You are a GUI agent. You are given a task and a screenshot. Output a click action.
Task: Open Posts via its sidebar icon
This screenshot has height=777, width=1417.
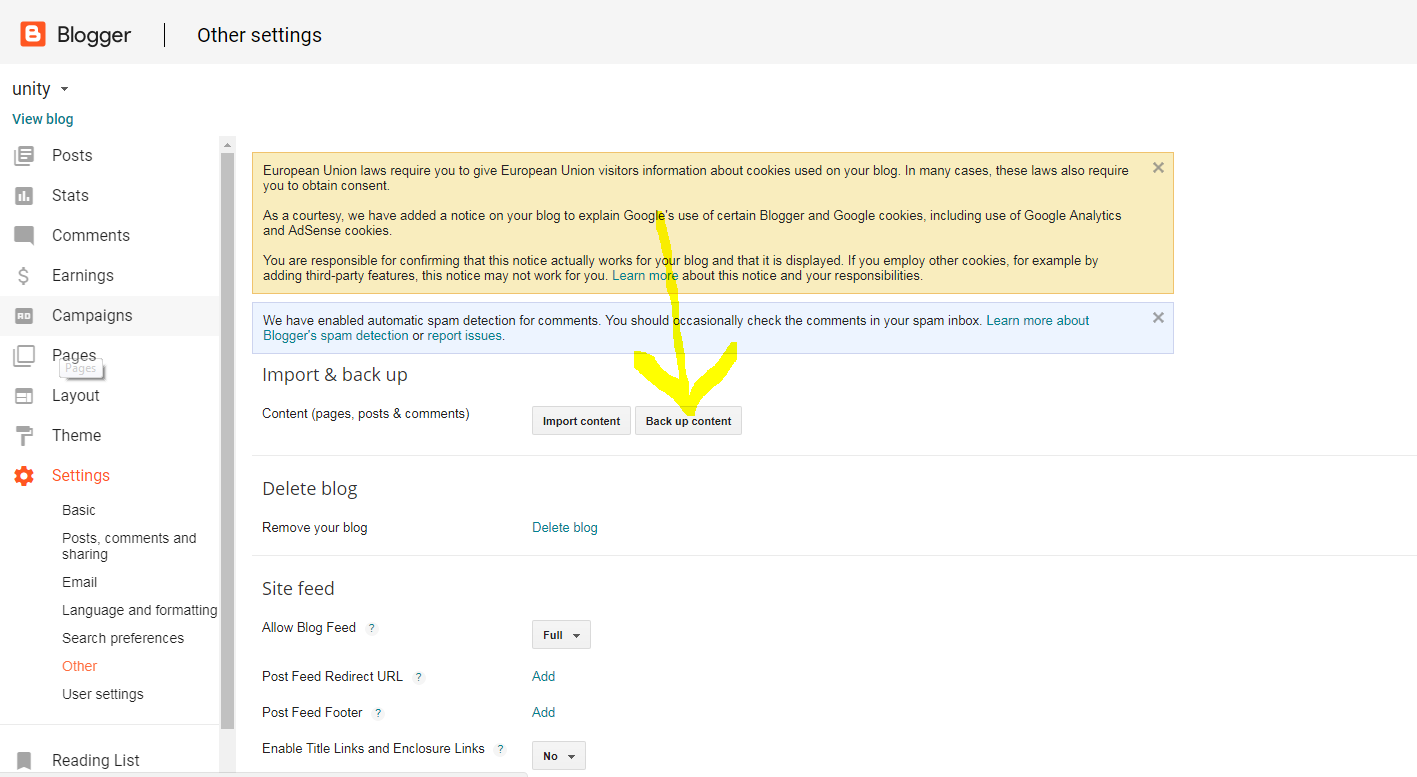click(x=24, y=156)
